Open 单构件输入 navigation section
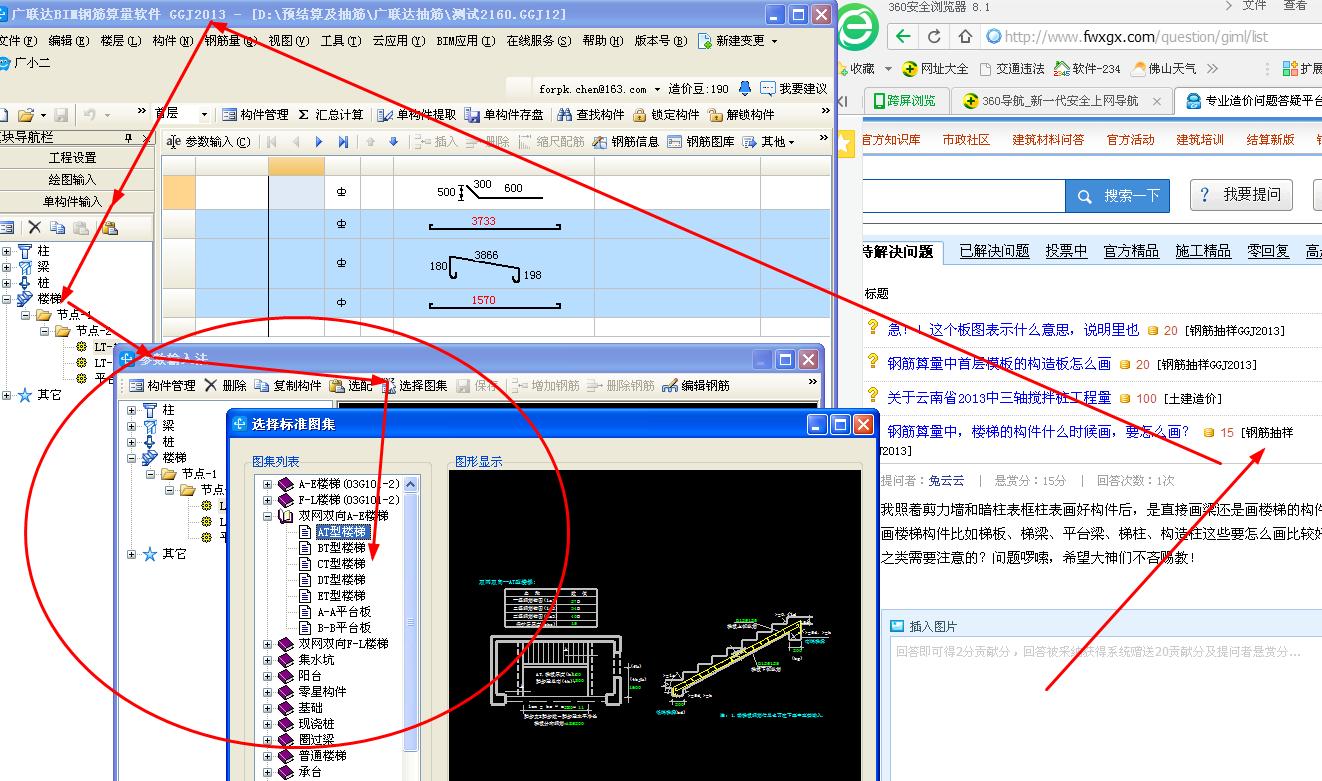 [x=73, y=202]
